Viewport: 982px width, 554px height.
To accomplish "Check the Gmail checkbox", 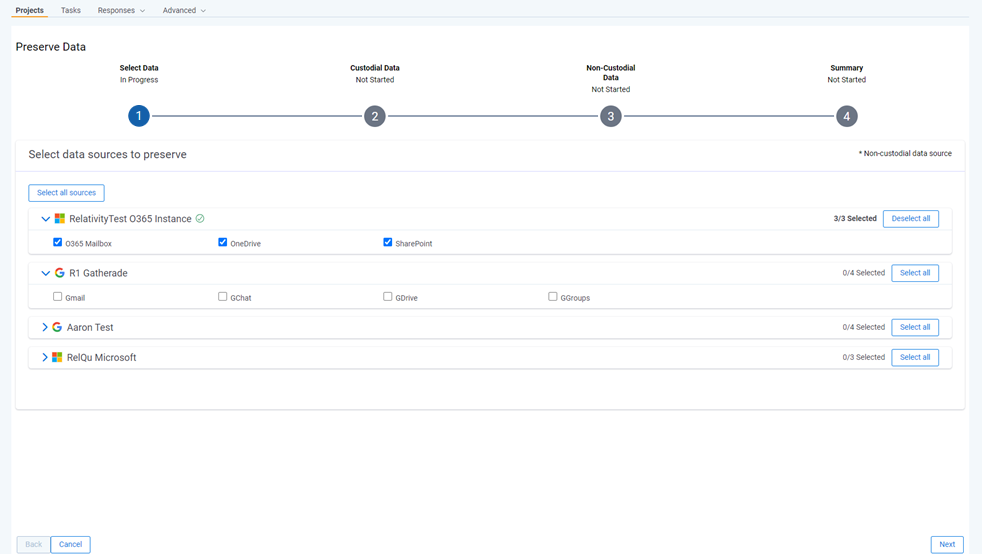I will point(58,297).
